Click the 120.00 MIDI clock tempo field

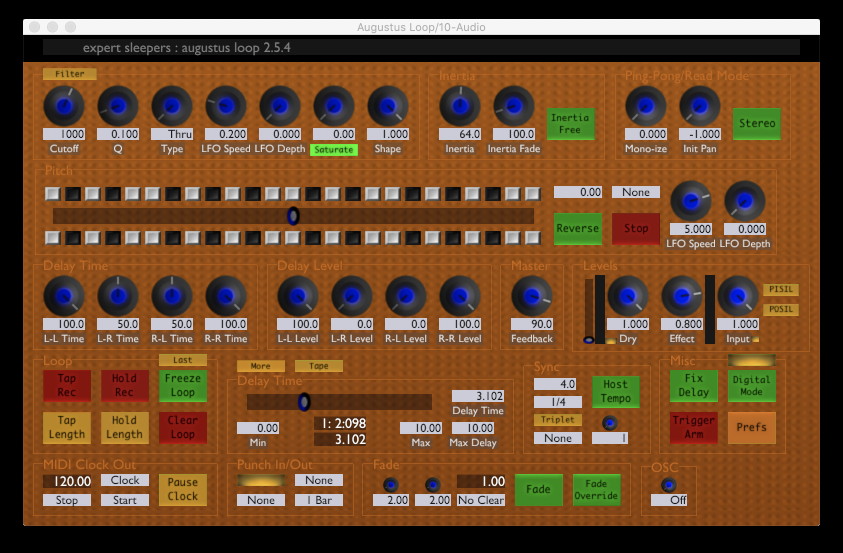(x=67, y=481)
